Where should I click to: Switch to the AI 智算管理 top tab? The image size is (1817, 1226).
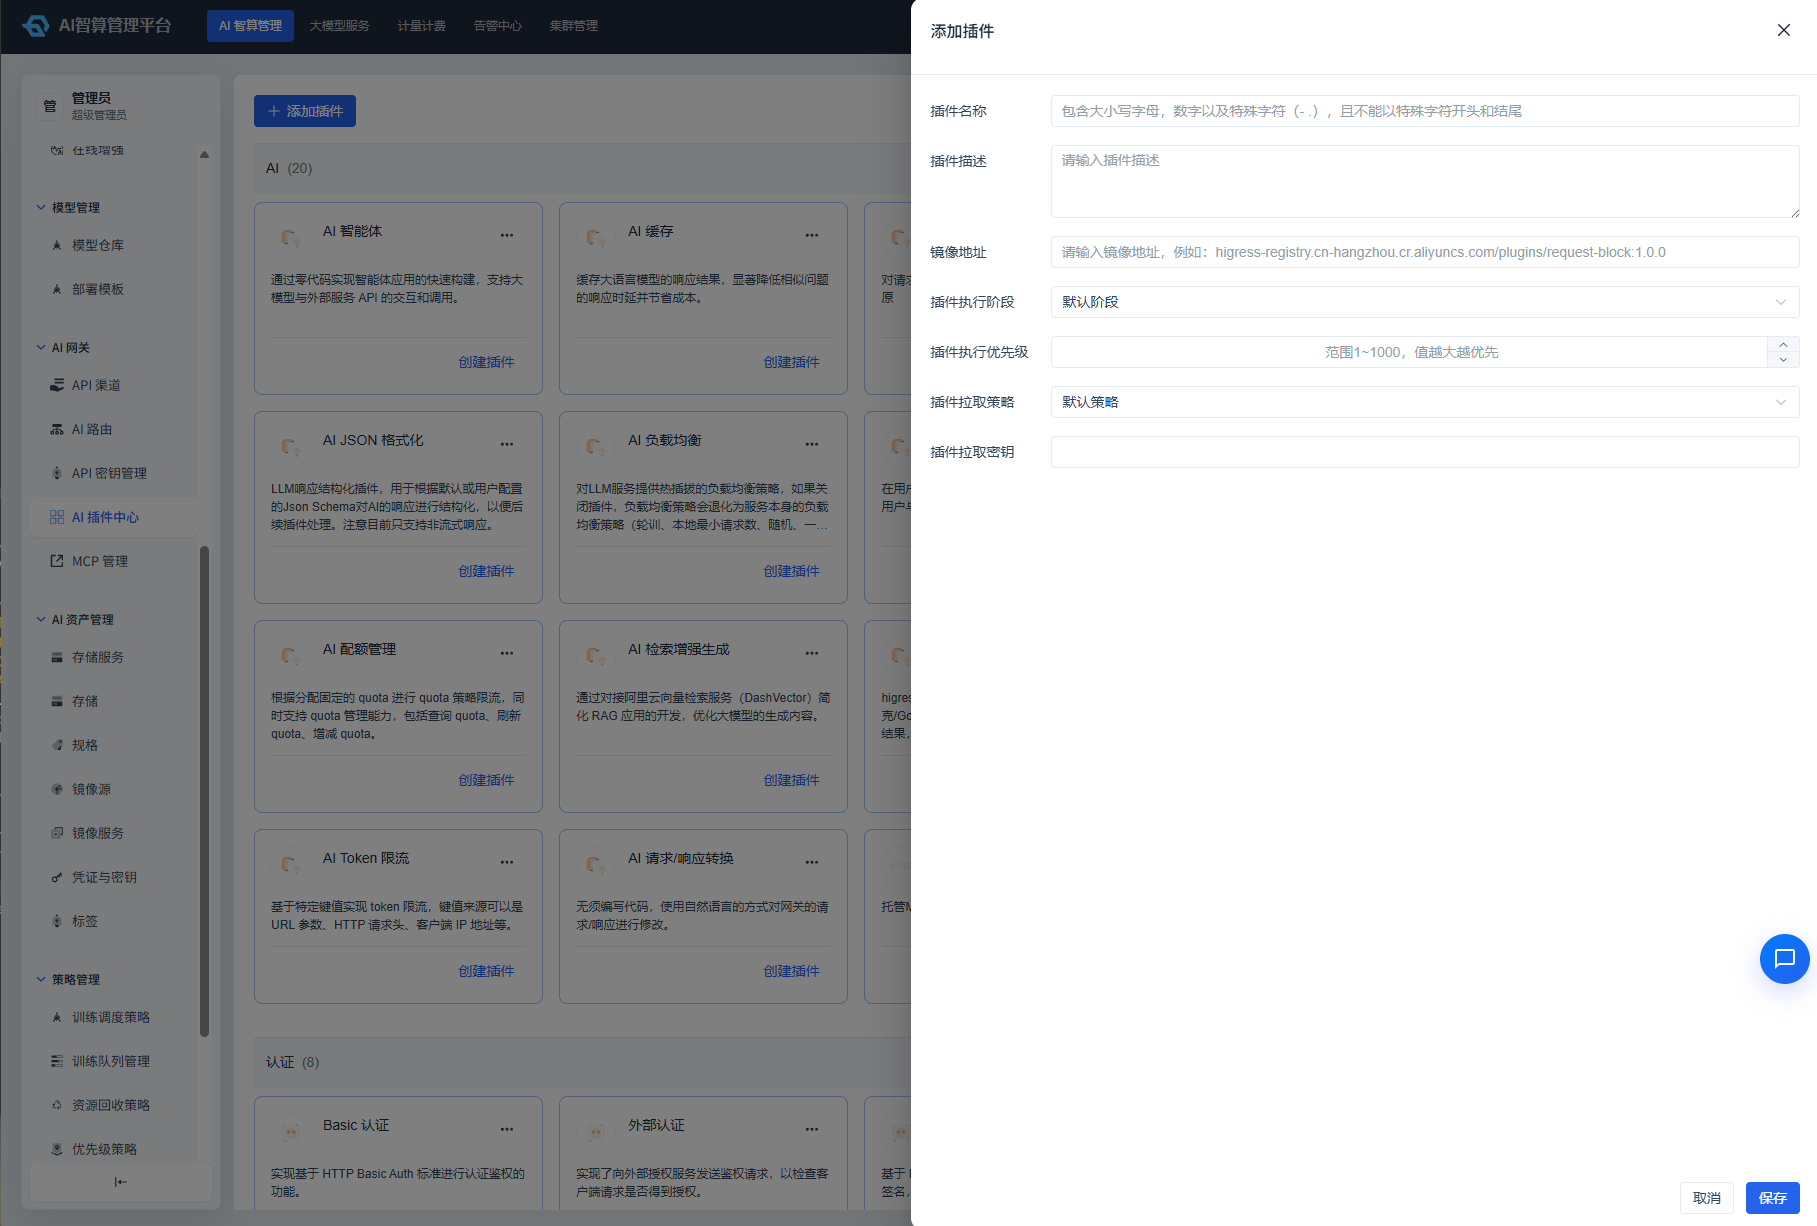[x=251, y=26]
